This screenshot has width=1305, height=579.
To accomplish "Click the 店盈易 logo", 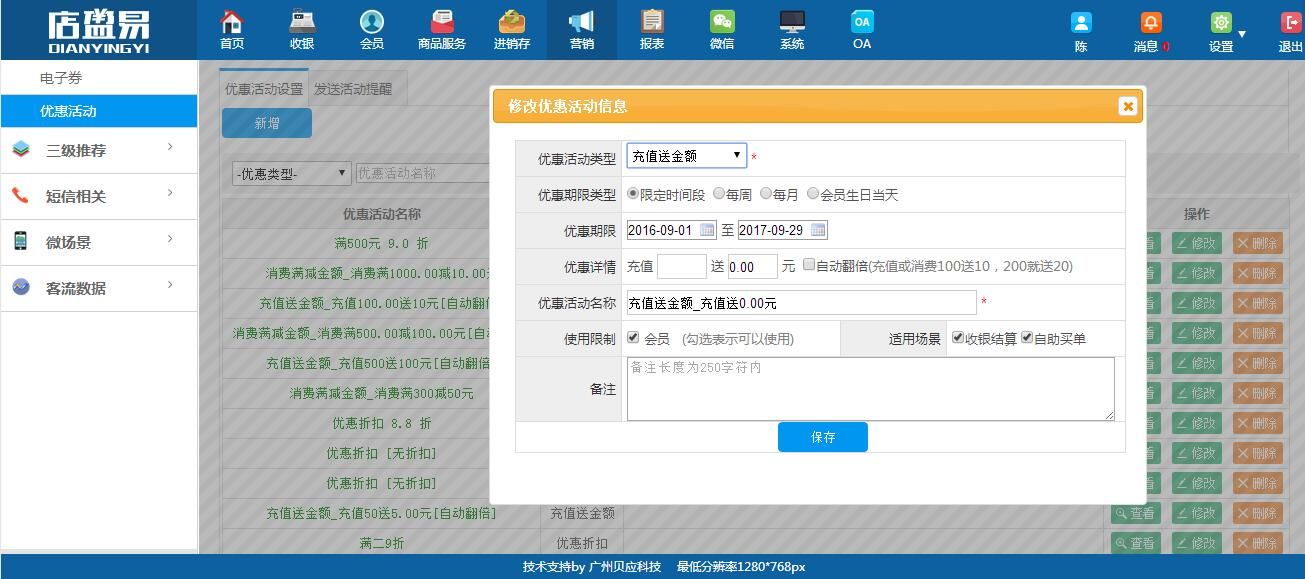I will click(x=98, y=31).
